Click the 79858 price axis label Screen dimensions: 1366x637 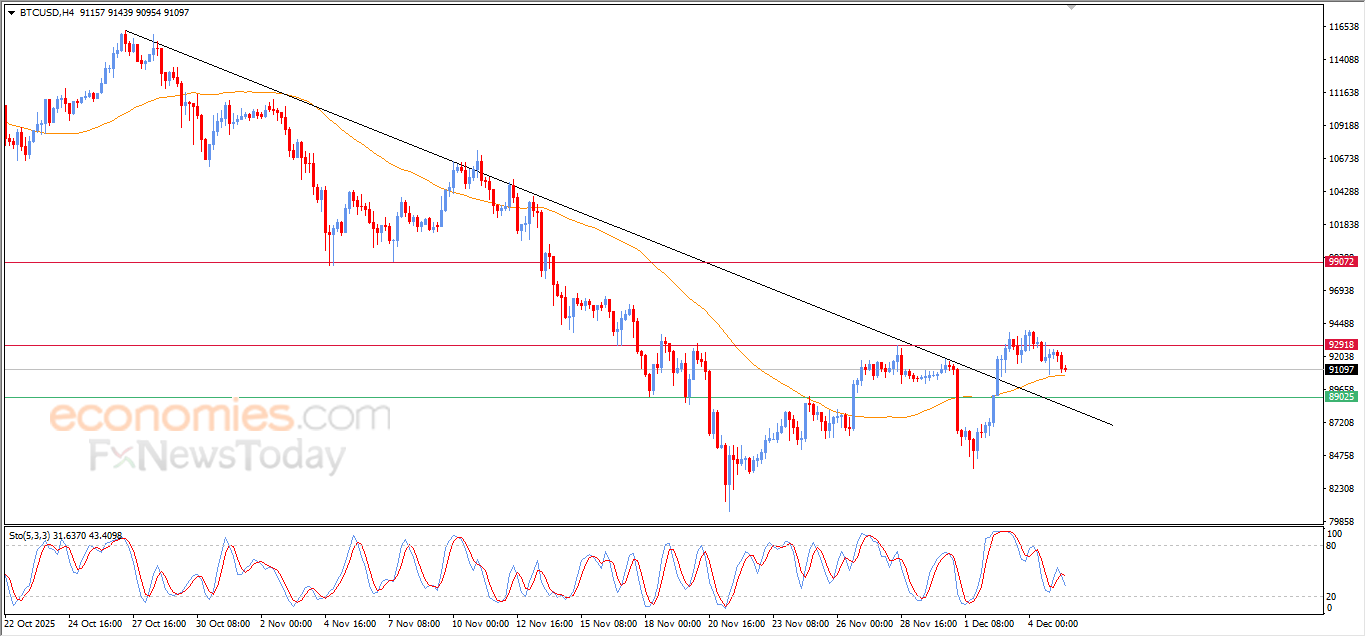(1342, 521)
